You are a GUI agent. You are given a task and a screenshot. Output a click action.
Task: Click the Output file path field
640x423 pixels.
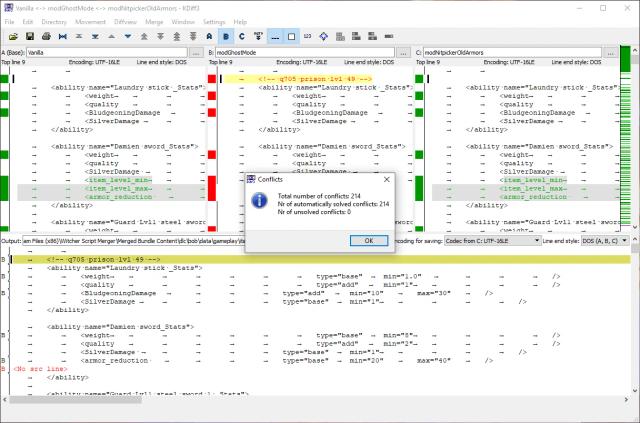[x=134, y=241]
